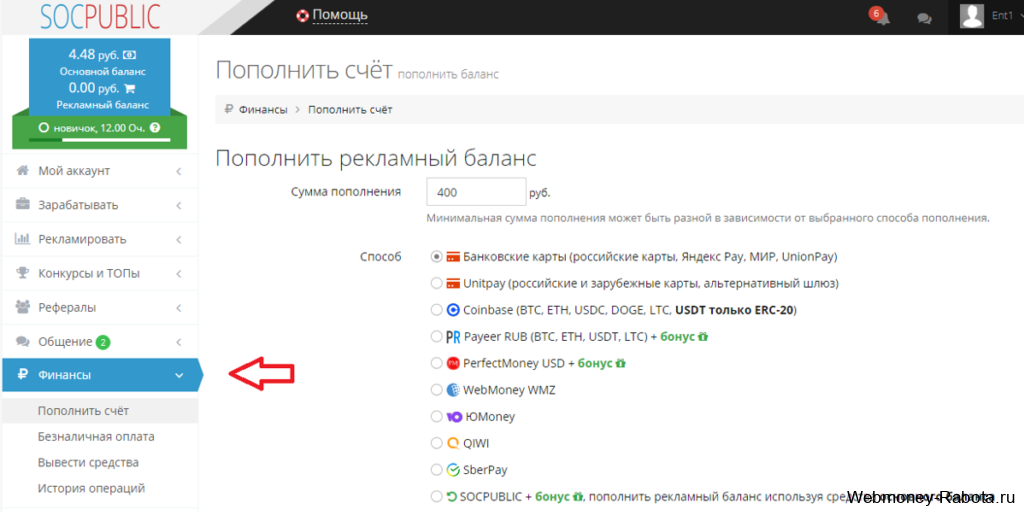This screenshot has width=1024, height=515.
Task: Open История операций submenu item
Action: 91,488
